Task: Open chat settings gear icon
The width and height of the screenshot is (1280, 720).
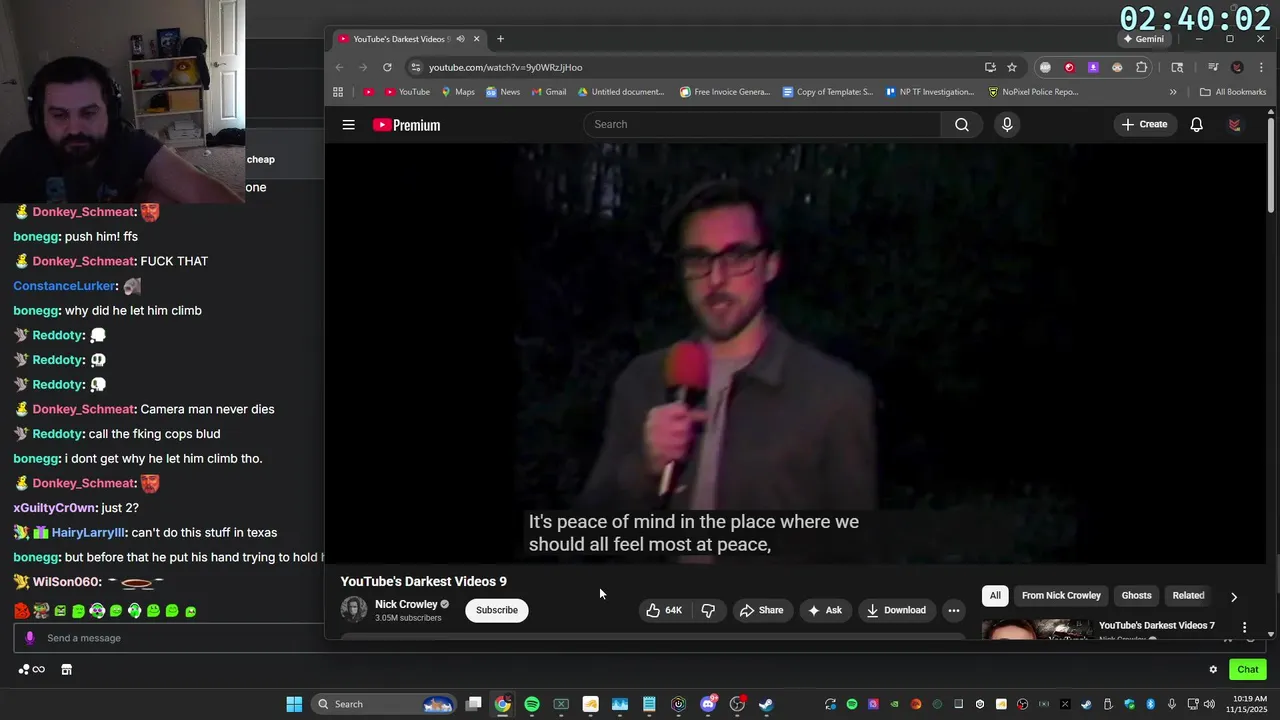Action: 1213,670
